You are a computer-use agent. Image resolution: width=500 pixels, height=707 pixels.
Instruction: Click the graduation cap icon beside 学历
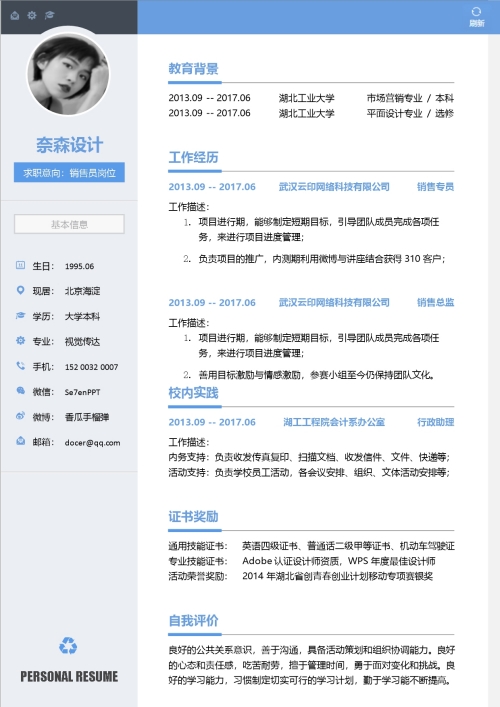[20, 315]
